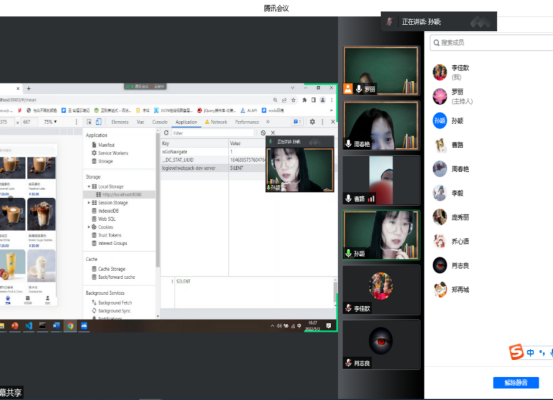Switch to the Elements tab
553x400 pixels.
[120, 122]
